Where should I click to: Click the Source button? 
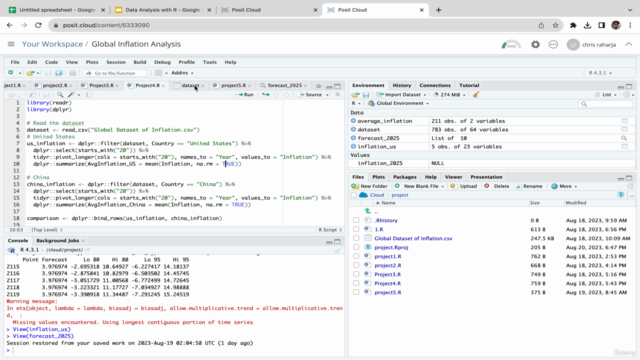(x=311, y=95)
